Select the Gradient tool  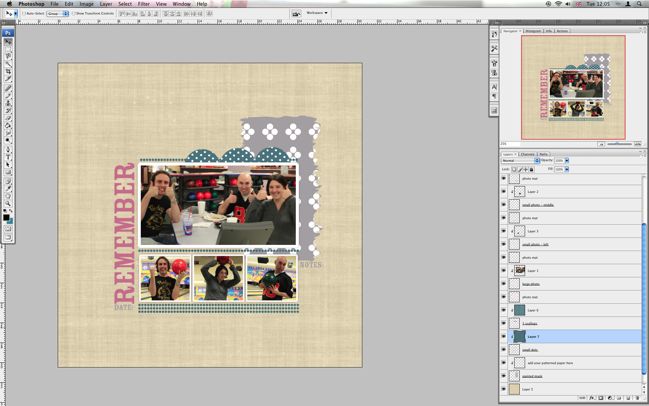tap(8, 125)
